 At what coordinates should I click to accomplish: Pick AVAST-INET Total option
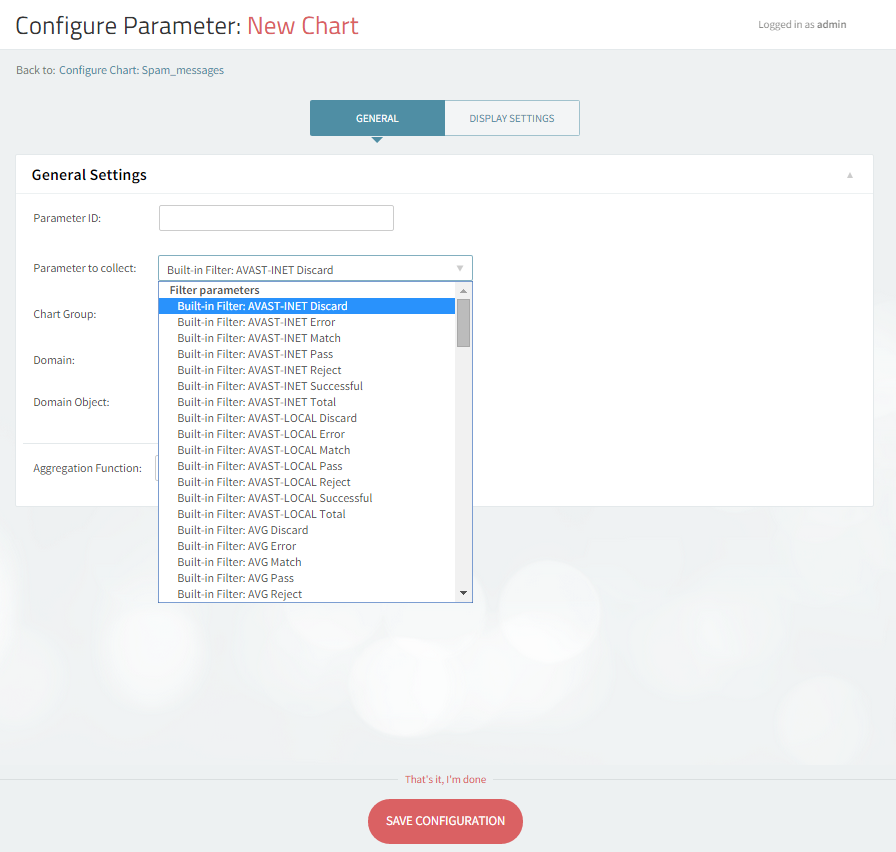coord(256,402)
